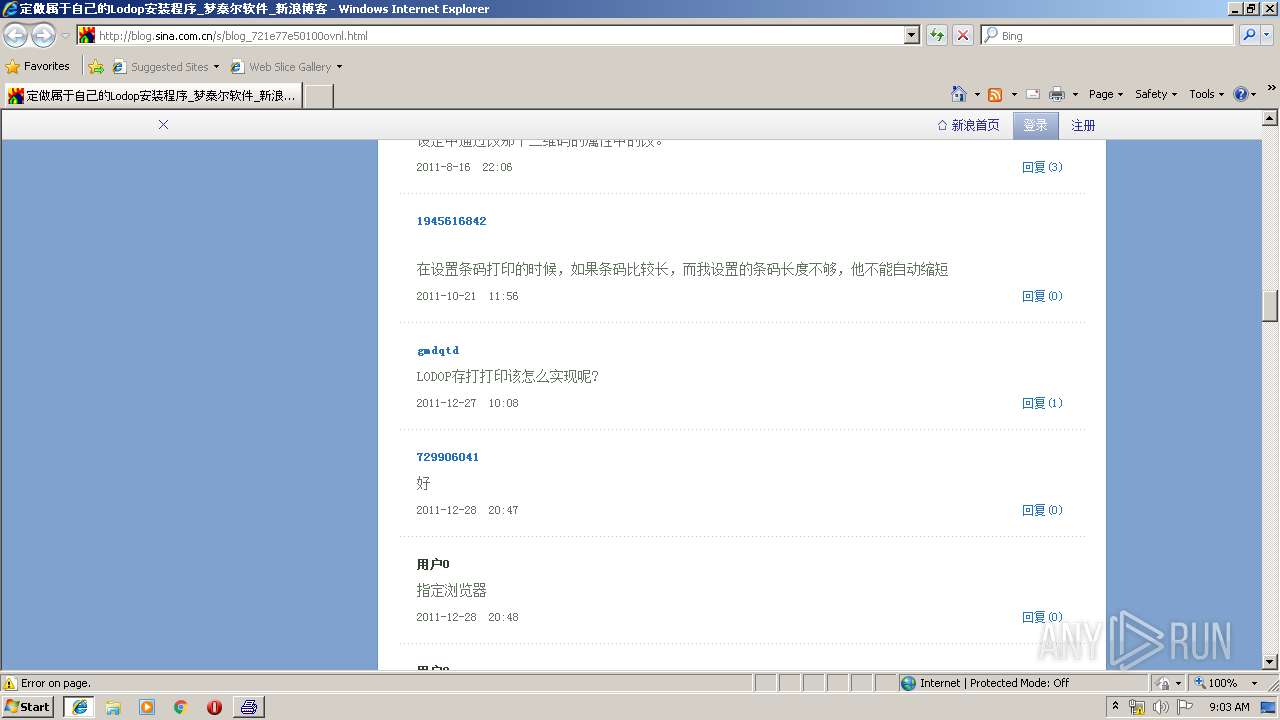Launch the media player taskbar icon

[x=147, y=707]
